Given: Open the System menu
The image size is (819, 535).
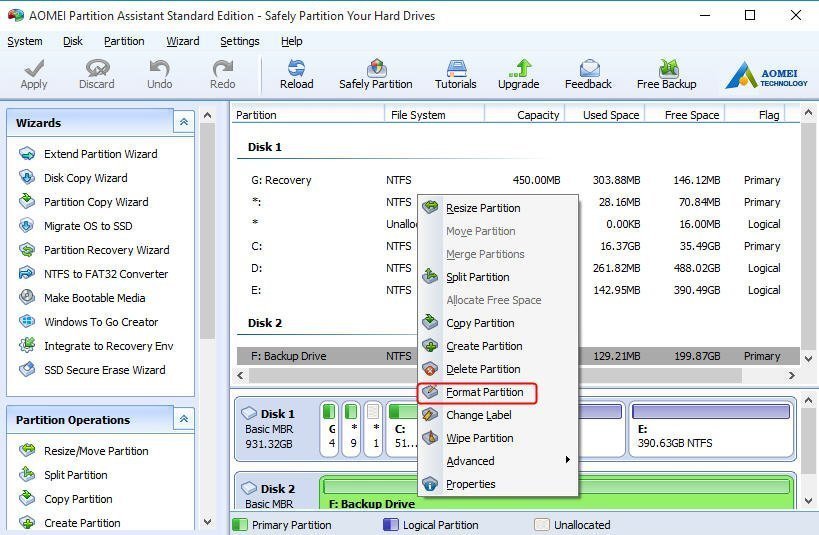Looking at the screenshot, I should click(x=25, y=41).
